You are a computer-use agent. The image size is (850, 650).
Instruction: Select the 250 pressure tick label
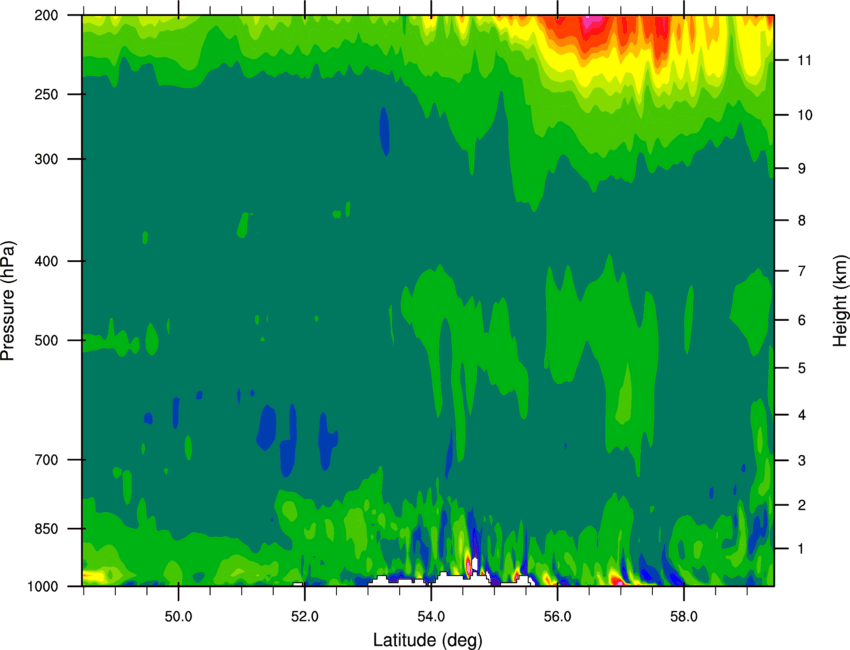(x=47, y=94)
